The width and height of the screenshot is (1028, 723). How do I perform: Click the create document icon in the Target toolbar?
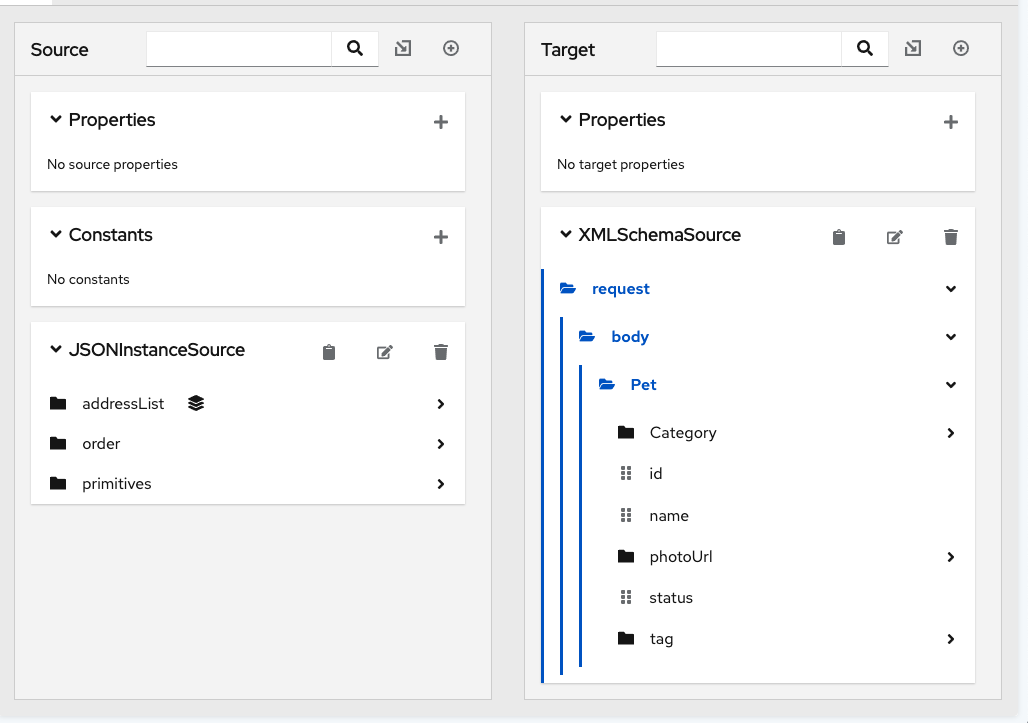click(x=960, y=47)
